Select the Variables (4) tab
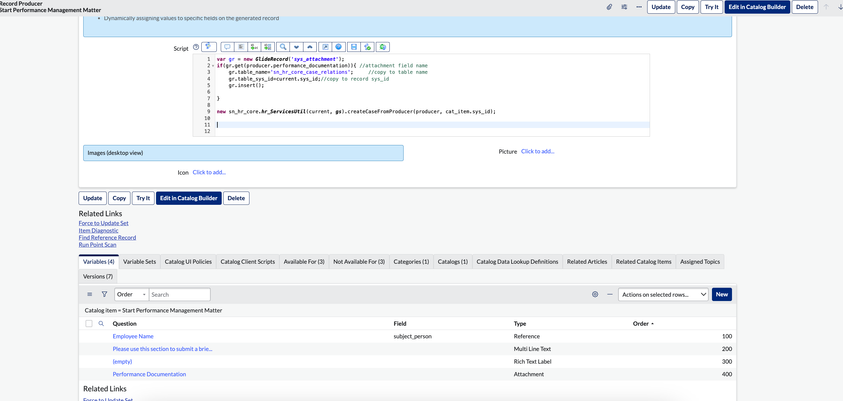The width and height of the screenshot is (843, 401). (98, 262)
